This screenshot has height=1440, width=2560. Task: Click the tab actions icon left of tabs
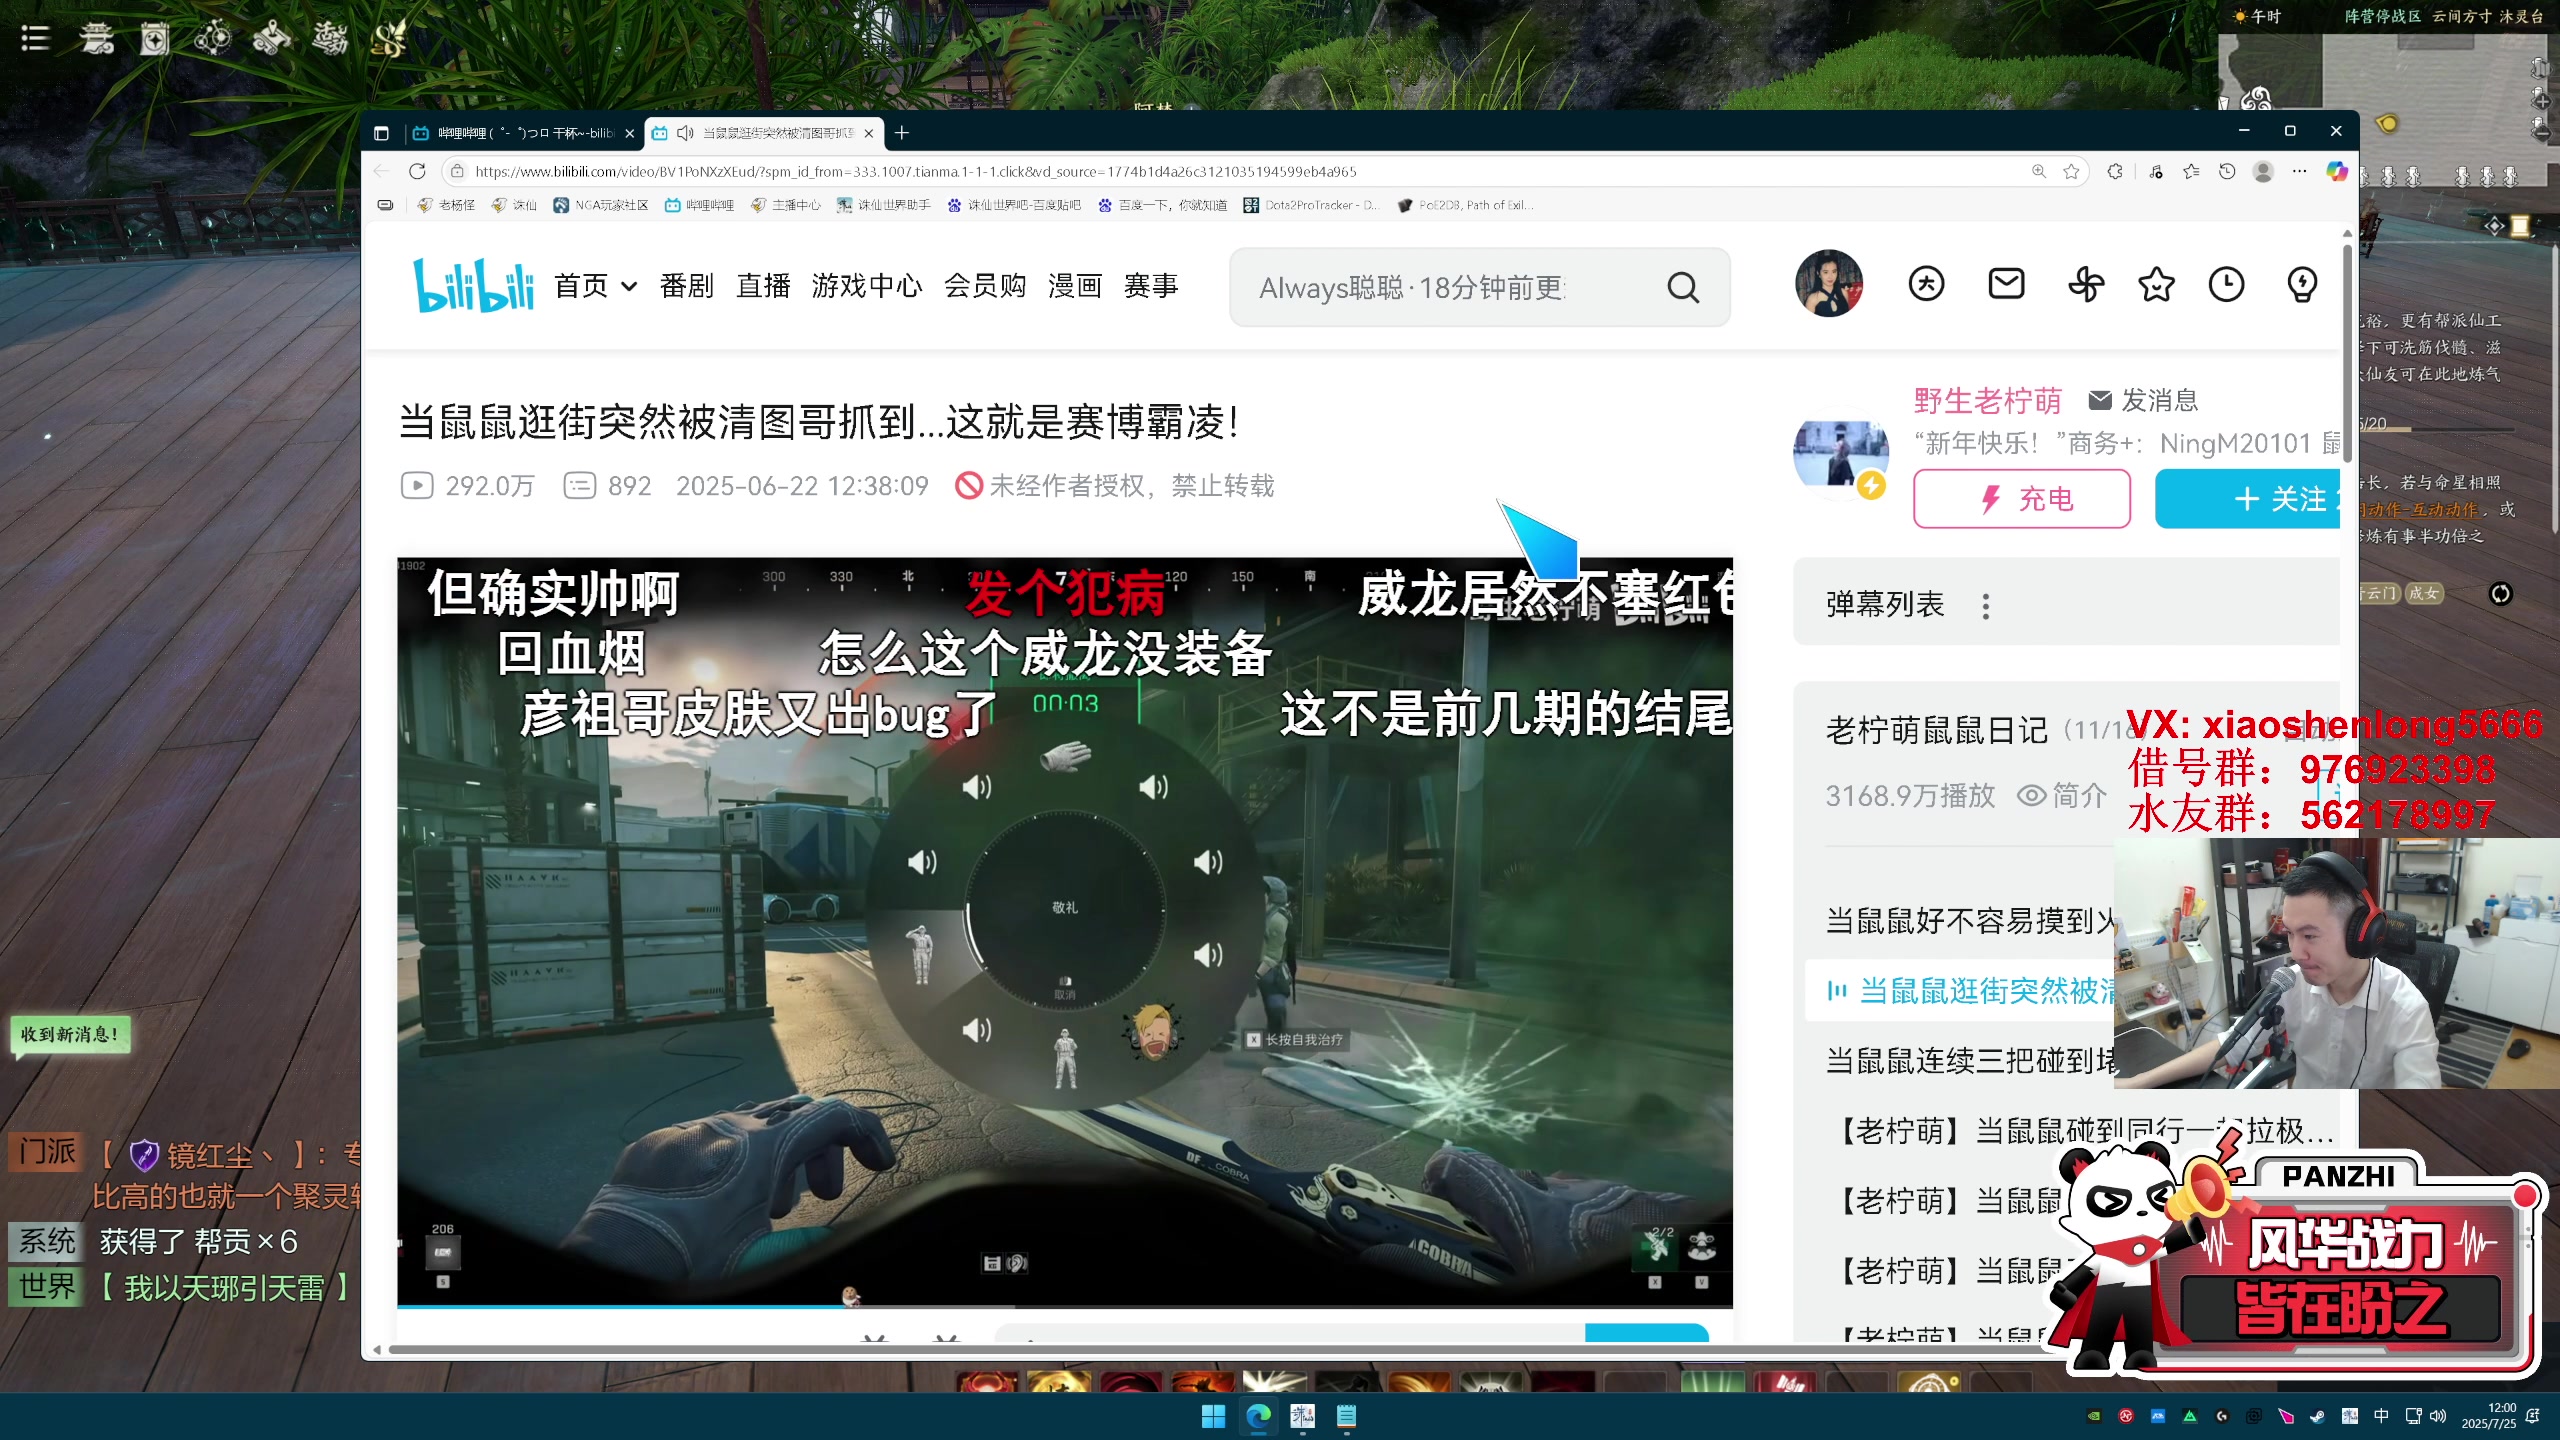point(381,133)
